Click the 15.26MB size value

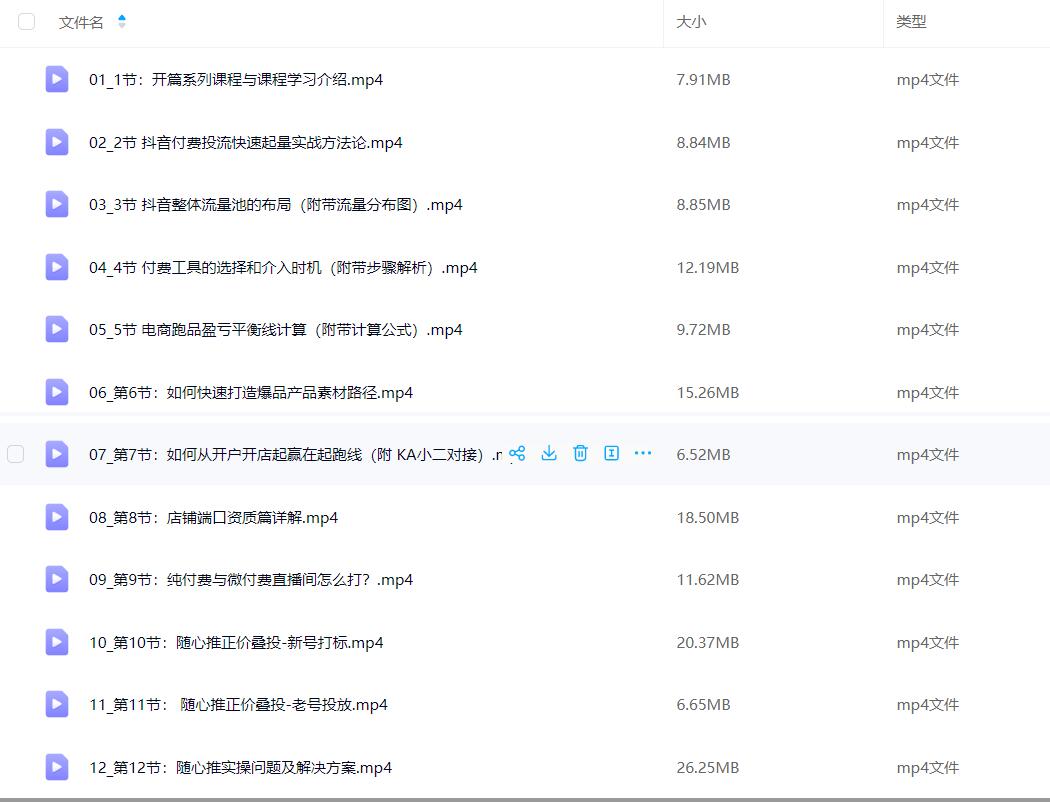708,393
